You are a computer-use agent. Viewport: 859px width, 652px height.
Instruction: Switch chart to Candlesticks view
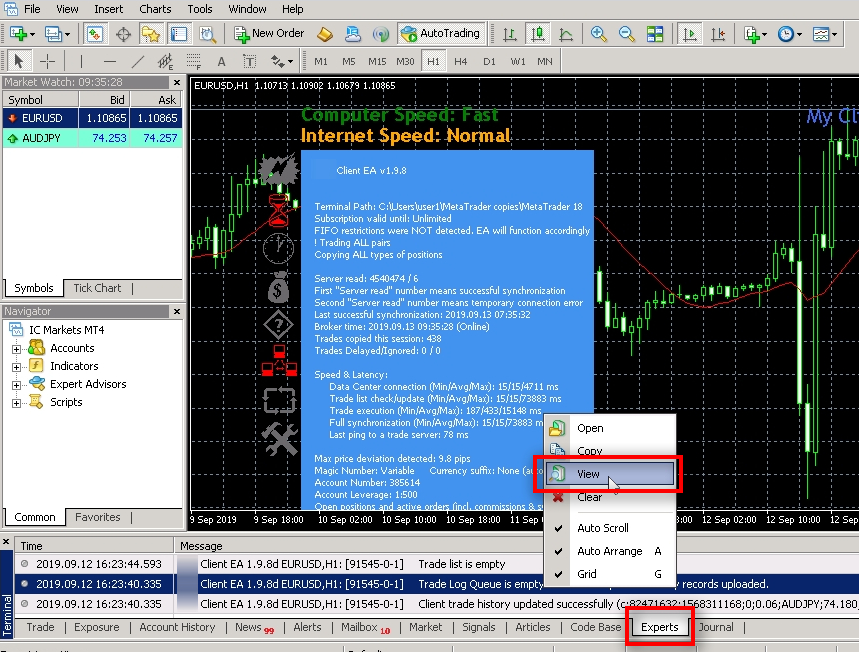tap(537, 33)
